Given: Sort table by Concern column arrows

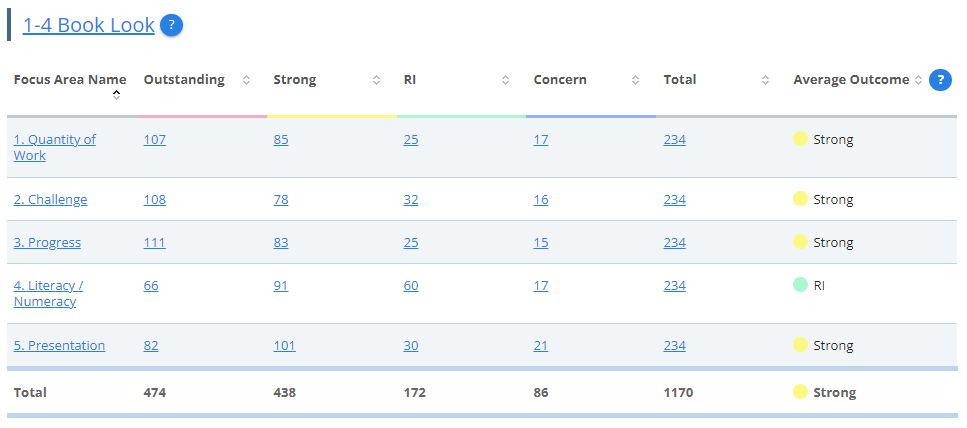Looking at the screenshot, I should click(x=636, y=80).
